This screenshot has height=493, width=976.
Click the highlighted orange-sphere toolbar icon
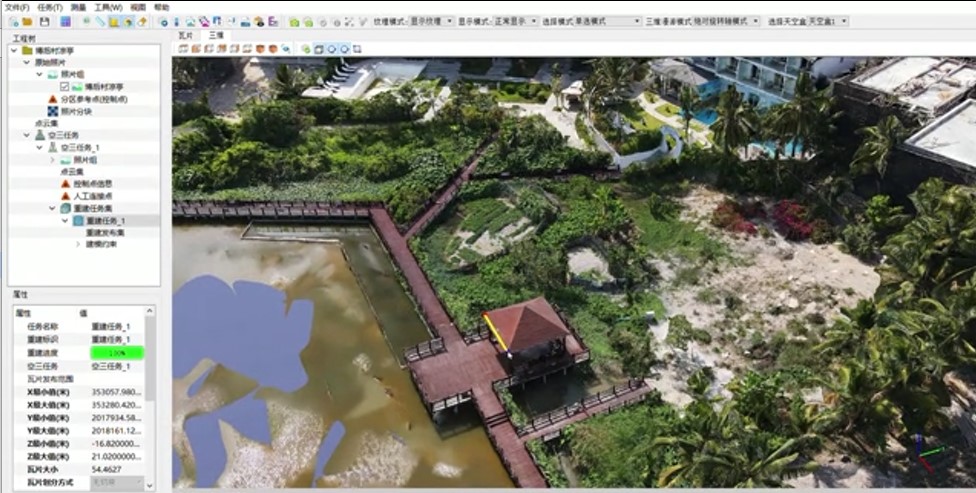[128, 22]
